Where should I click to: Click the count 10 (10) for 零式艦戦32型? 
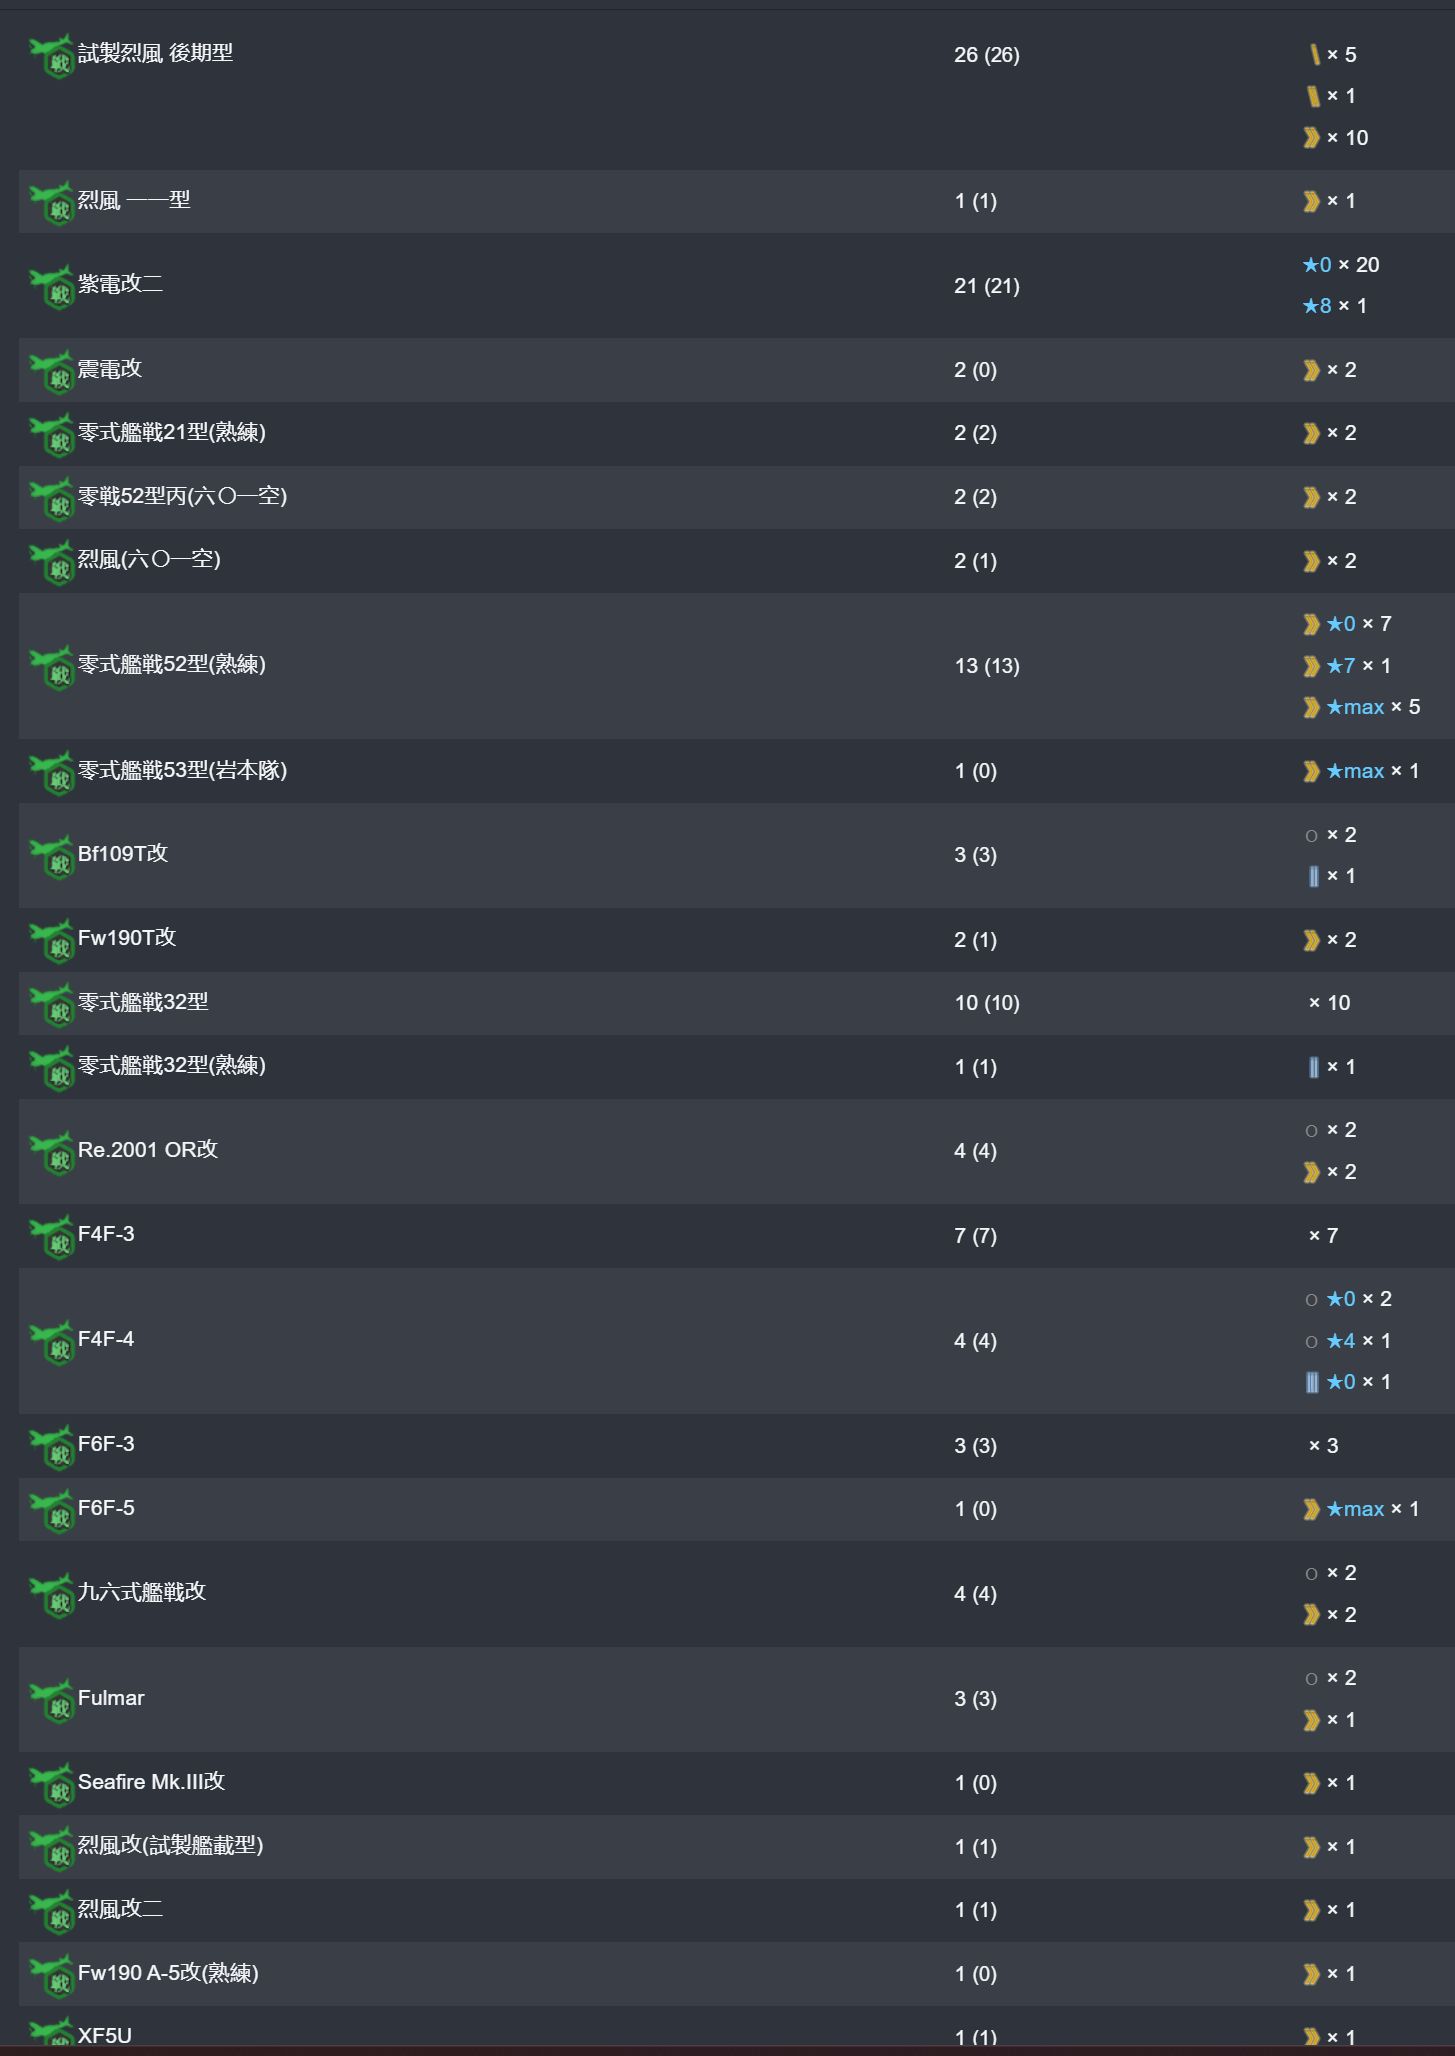point(986,1003)
